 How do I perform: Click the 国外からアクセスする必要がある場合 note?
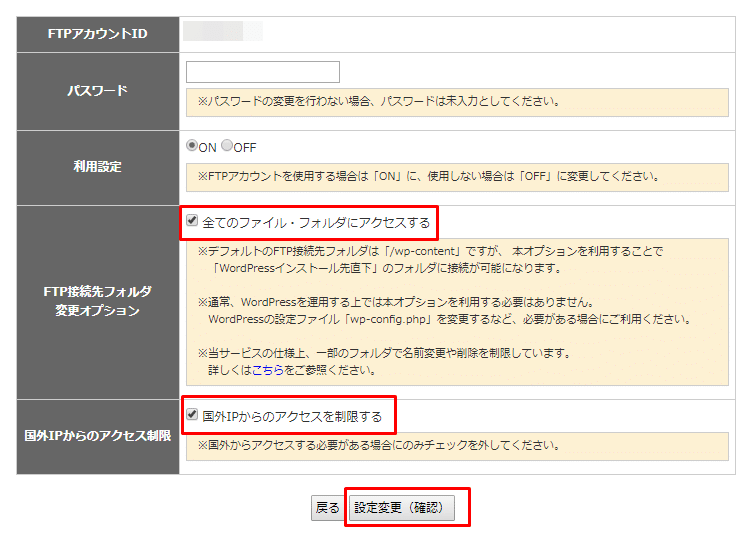(379, 445)
